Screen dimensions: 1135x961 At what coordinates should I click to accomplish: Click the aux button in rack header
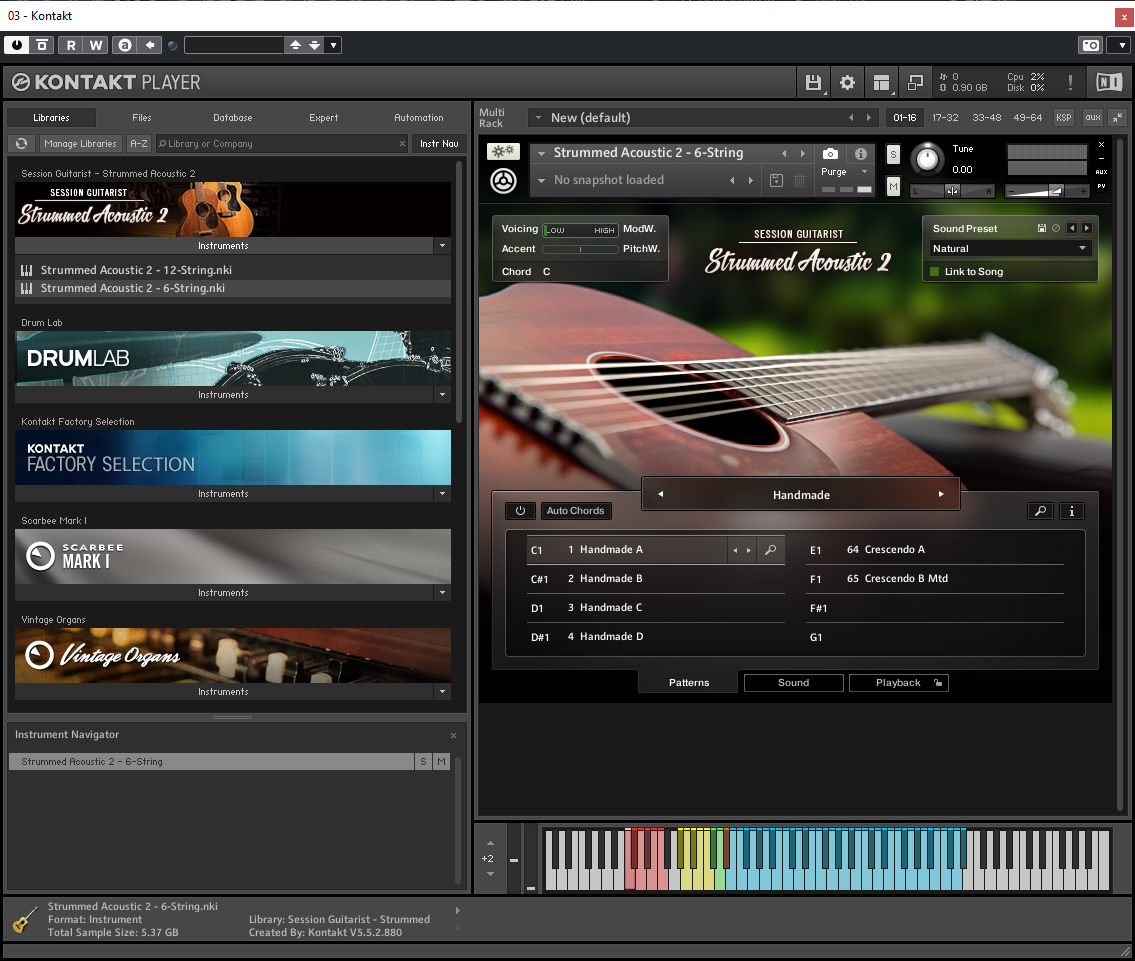point(1092,117)
